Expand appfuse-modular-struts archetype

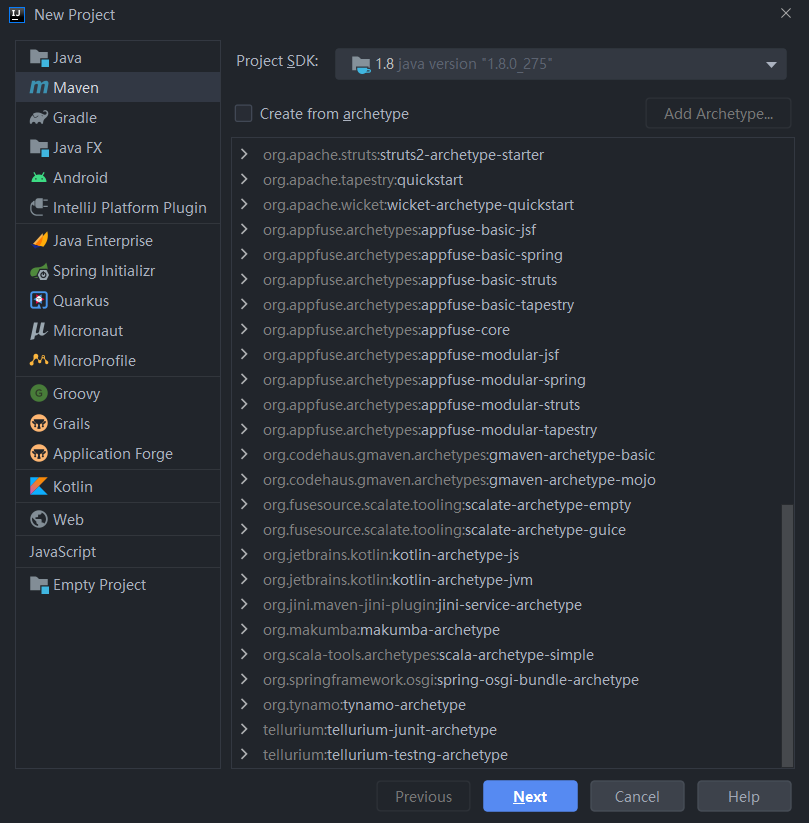point(244,404)
